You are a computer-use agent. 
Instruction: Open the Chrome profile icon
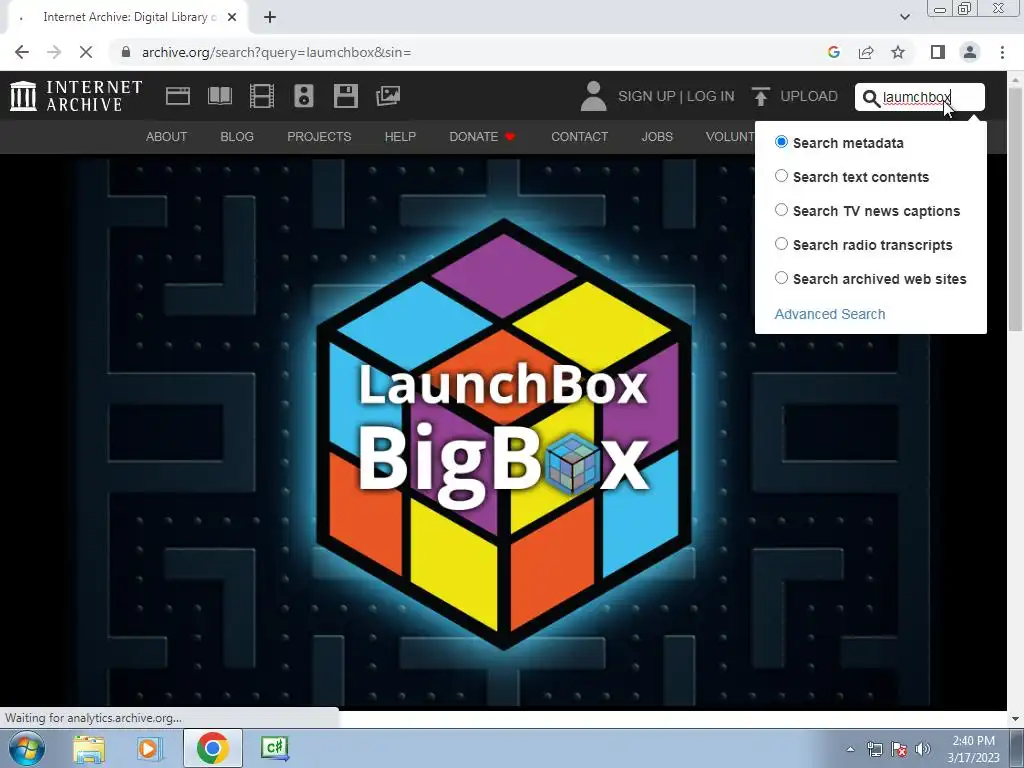pos(970,52)
